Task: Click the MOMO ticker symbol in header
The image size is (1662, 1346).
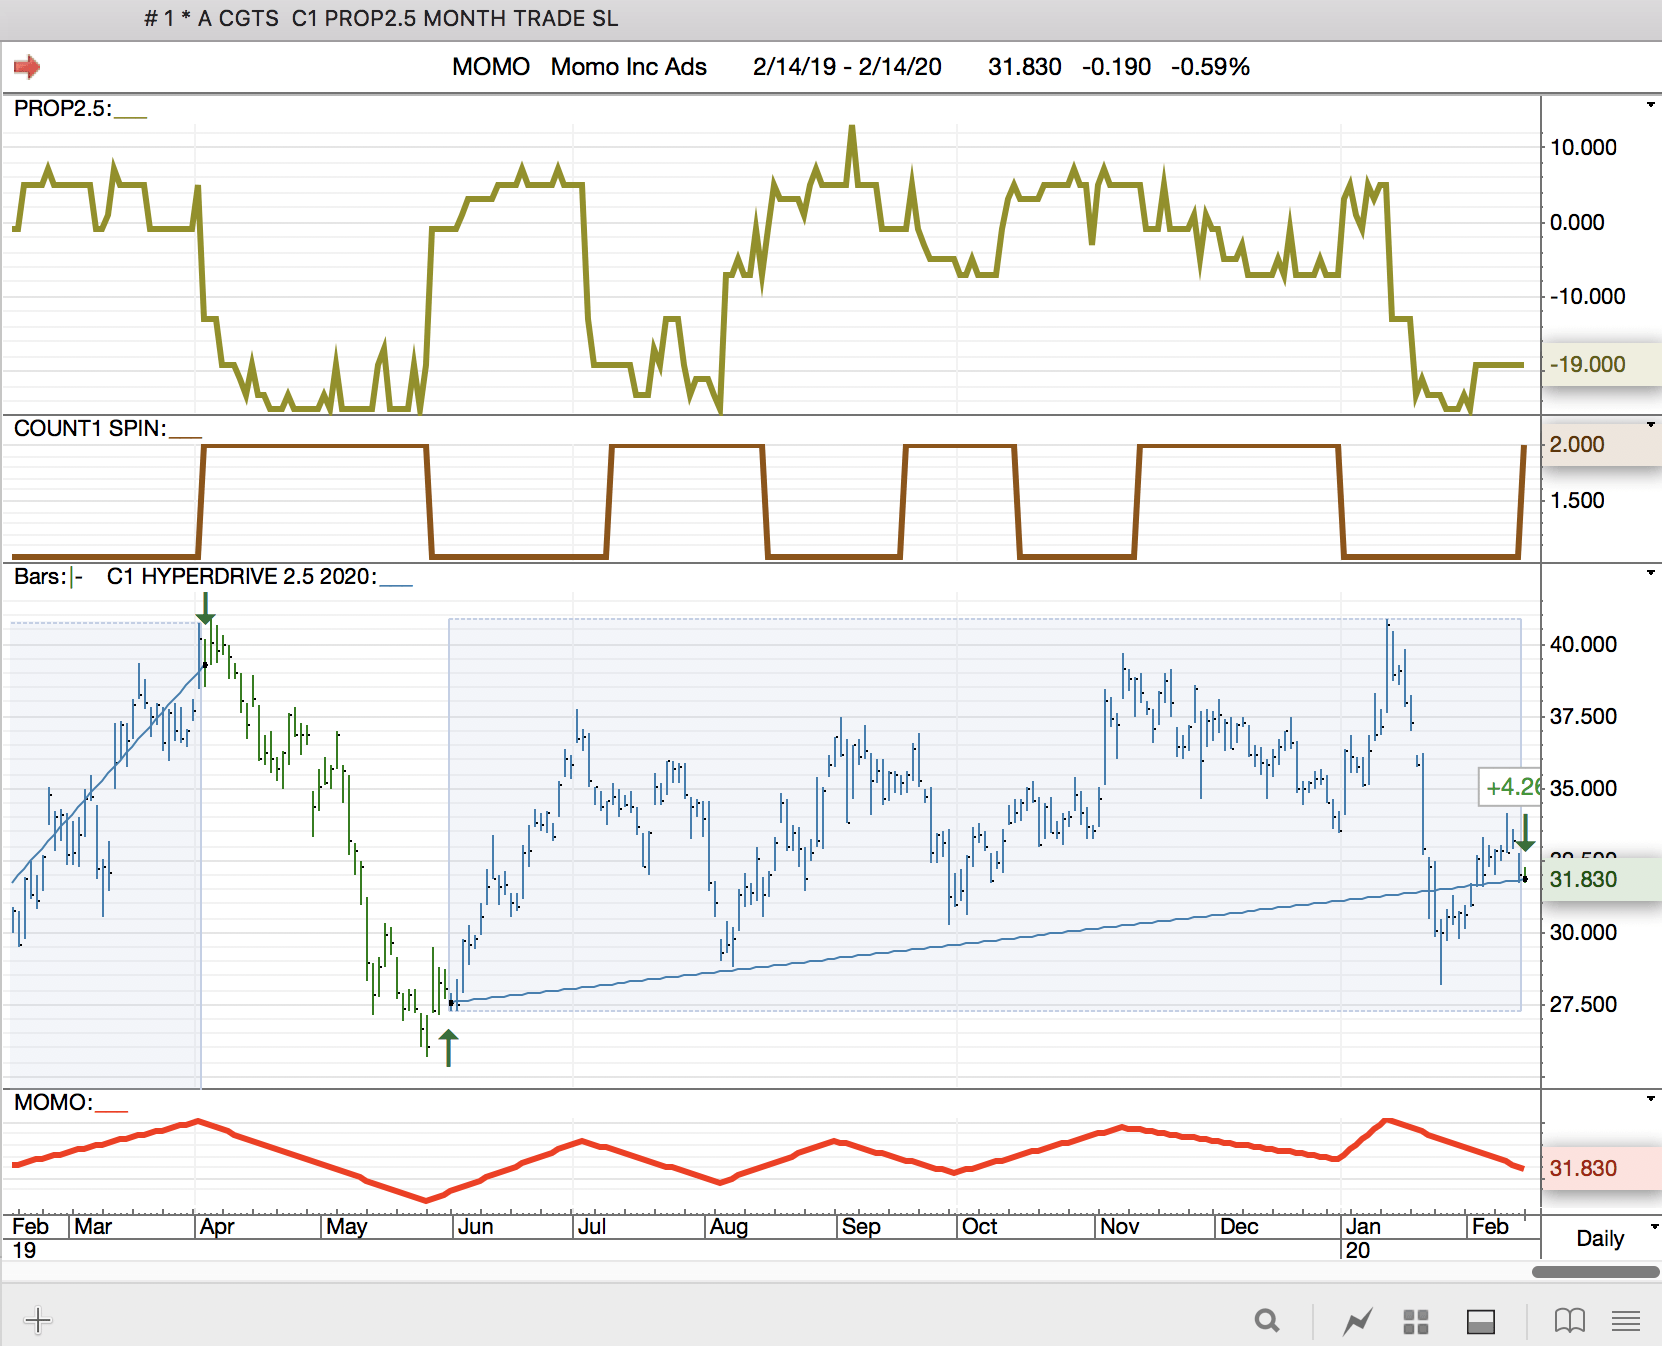Action: pyautogui.click(x=491, y=67)
